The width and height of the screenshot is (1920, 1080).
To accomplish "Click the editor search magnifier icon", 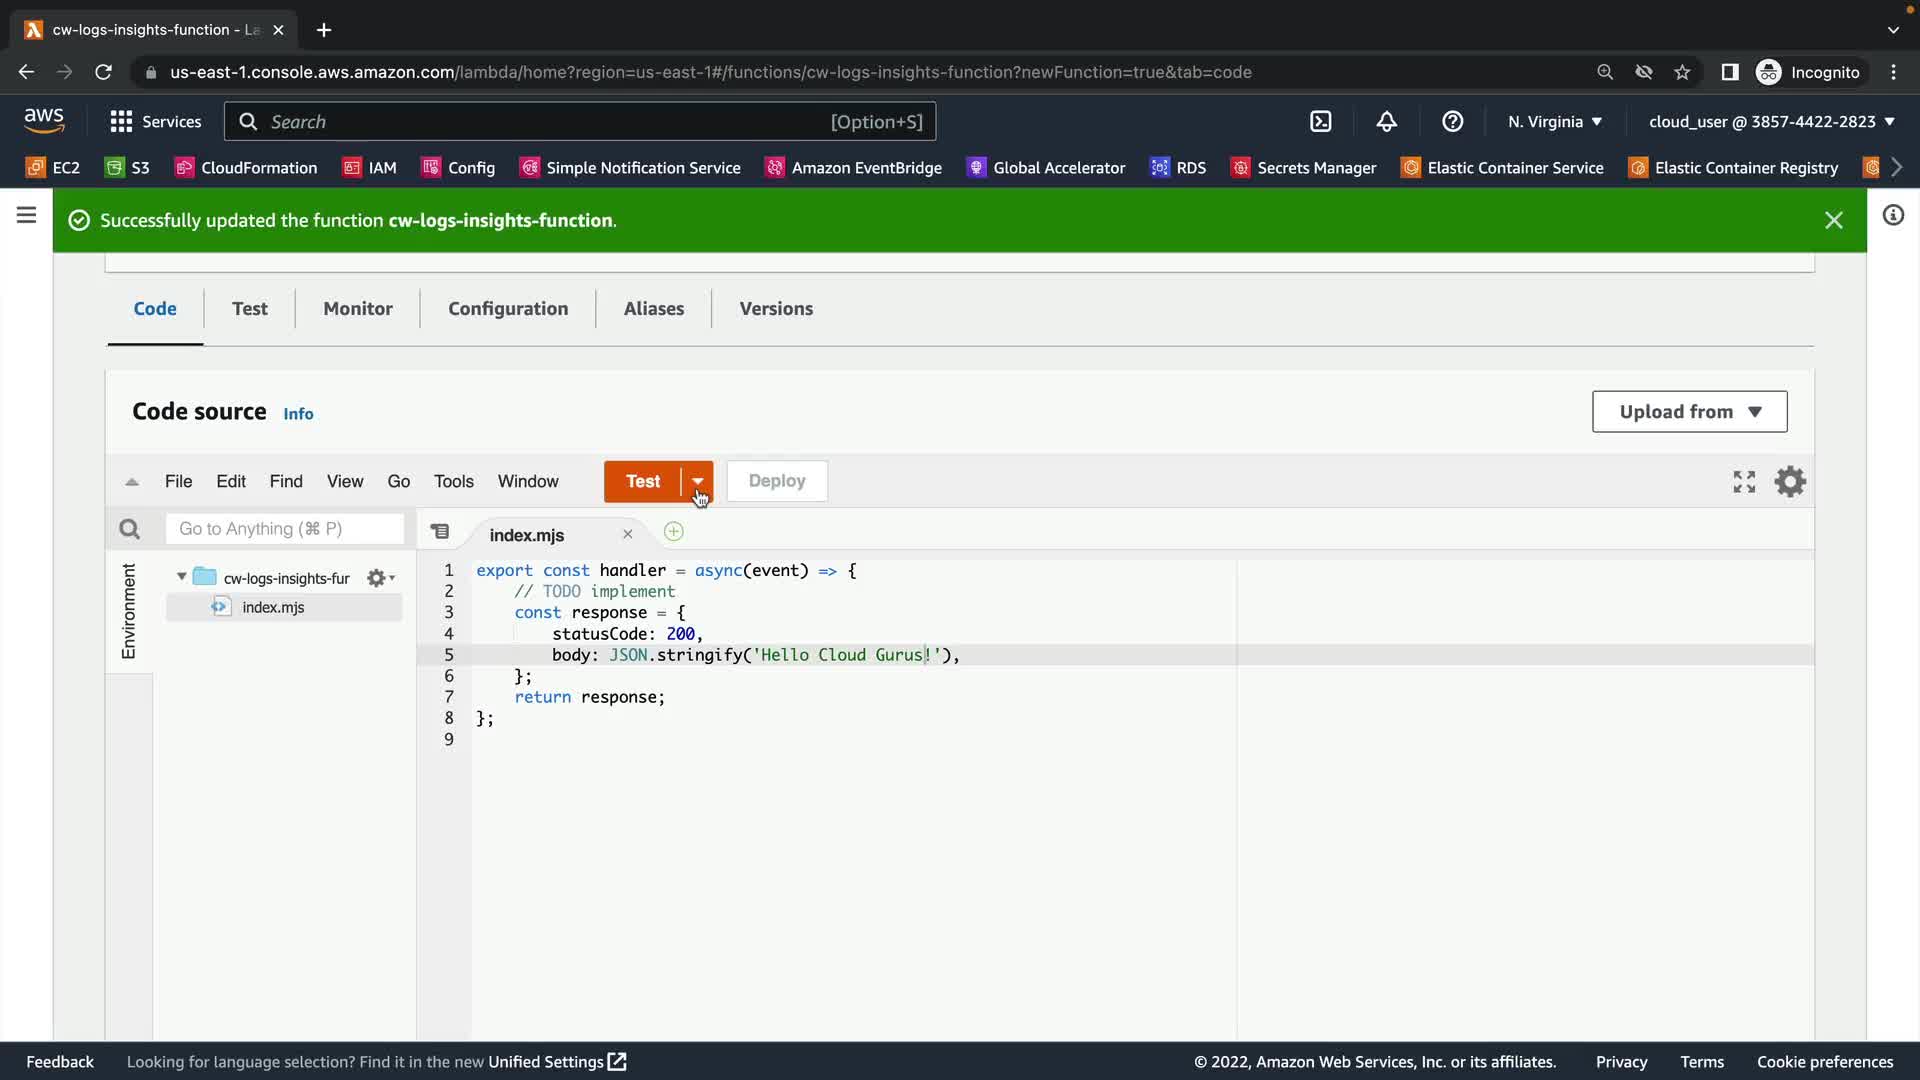I will (x=129, y=529).
